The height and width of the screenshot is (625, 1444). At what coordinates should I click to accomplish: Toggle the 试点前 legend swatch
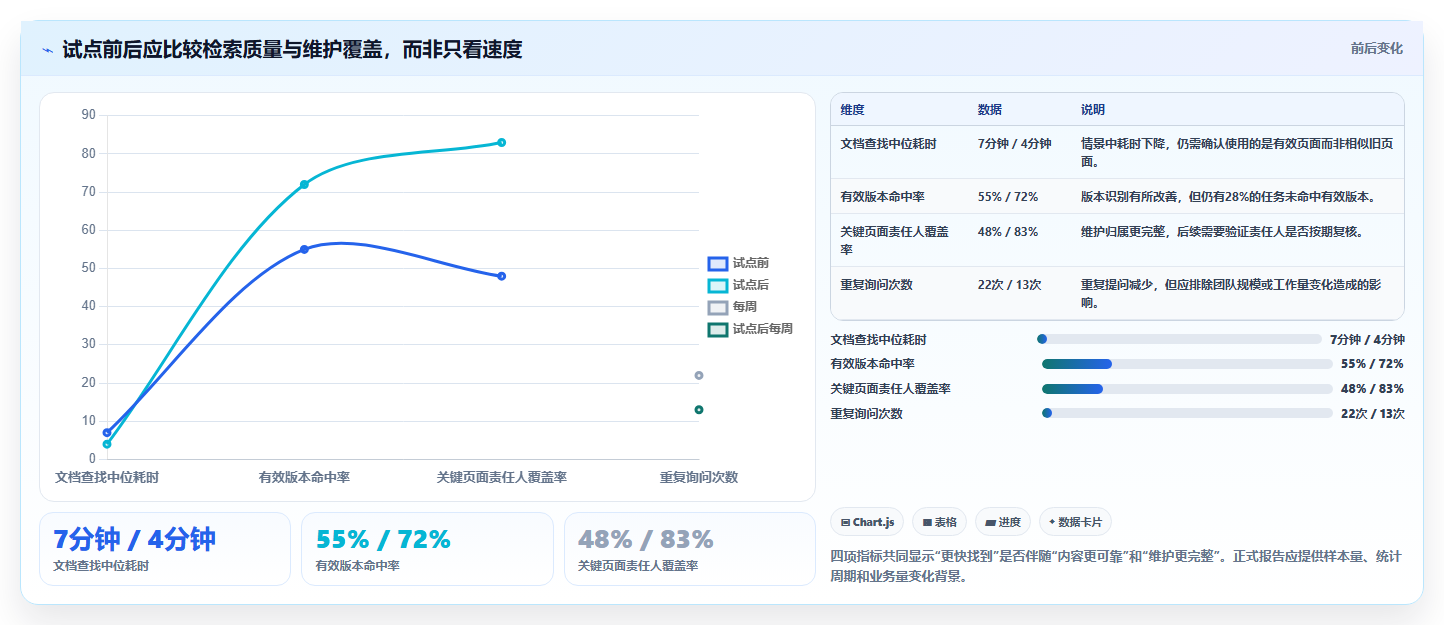click(x=718, y=264)
